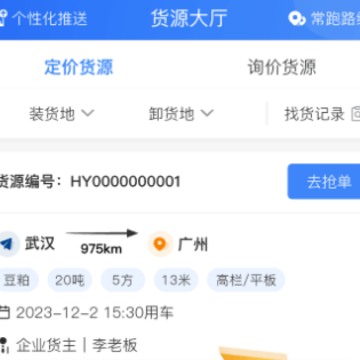Image resolution: width=360 pixels, height=360 pixels.
Task: Tap the orange location pin beside 广州
Action: (x=160, y=244)
